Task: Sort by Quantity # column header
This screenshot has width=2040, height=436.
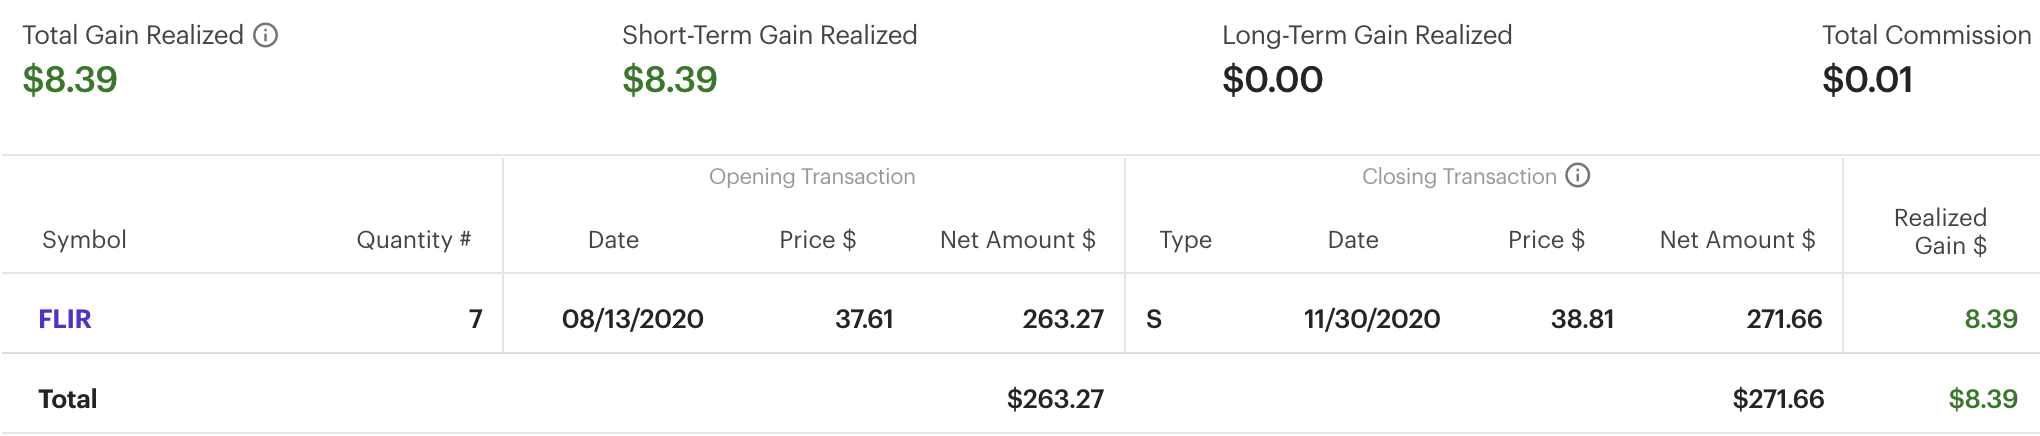Action: (413, 240)
